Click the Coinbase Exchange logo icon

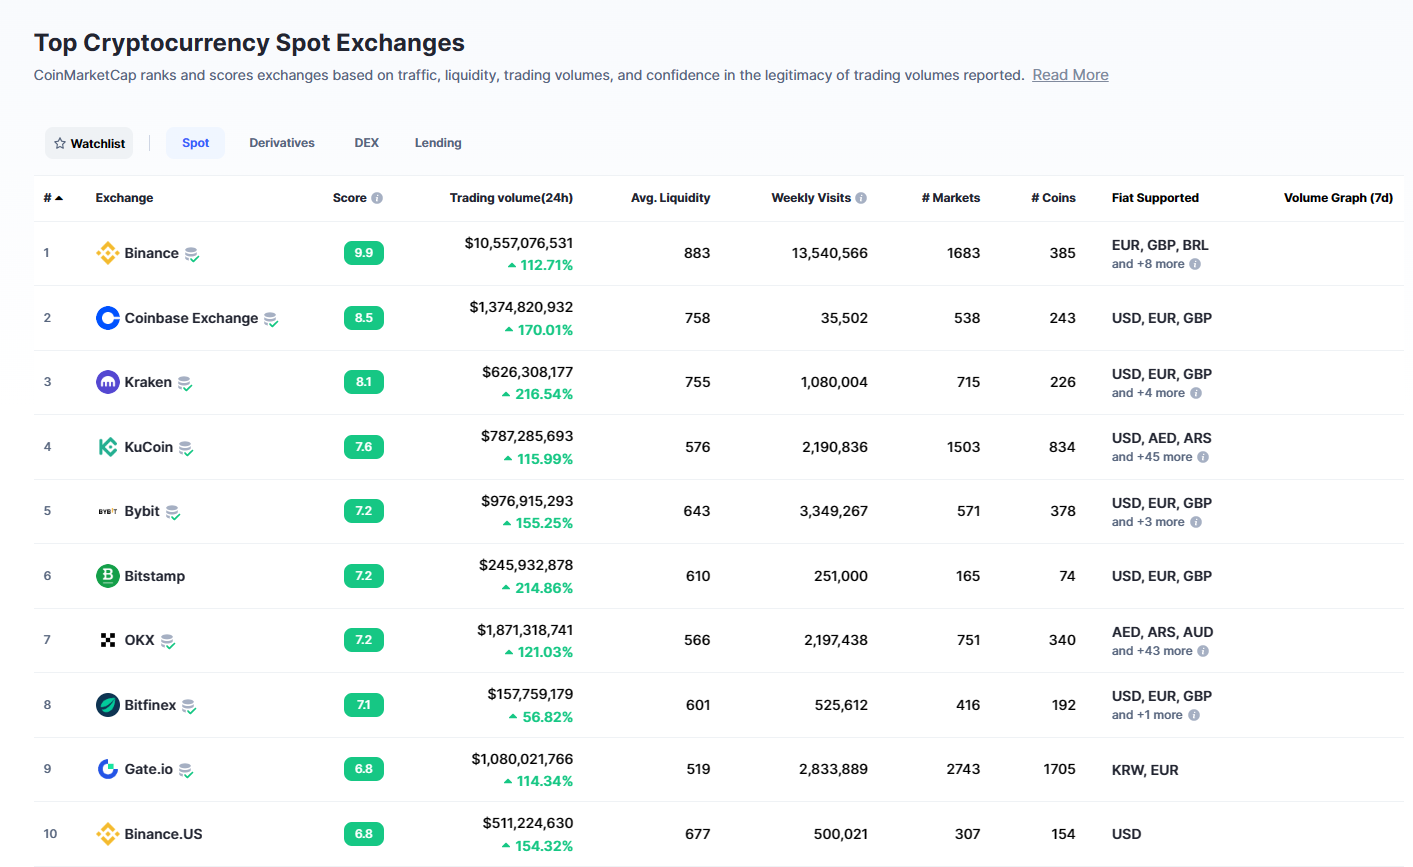(x=107, y=318)
